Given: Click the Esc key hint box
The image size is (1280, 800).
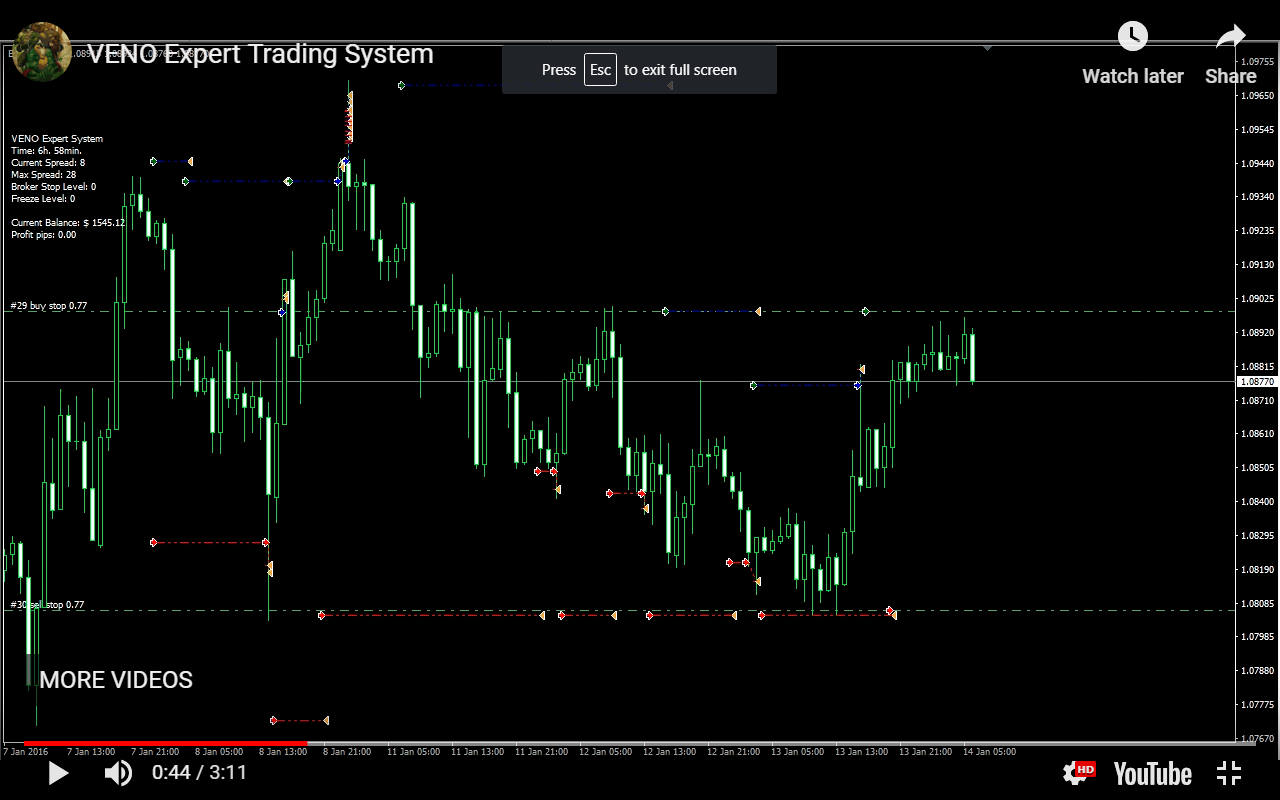Looking at the screenshot, I should point(600,70).
